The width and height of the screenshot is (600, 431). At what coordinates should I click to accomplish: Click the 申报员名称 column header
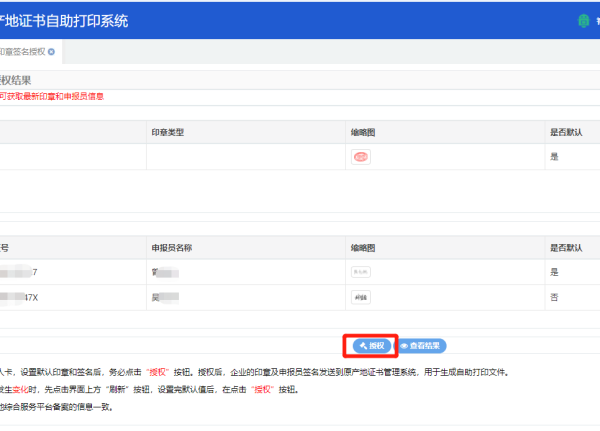(x=172, y=248)
